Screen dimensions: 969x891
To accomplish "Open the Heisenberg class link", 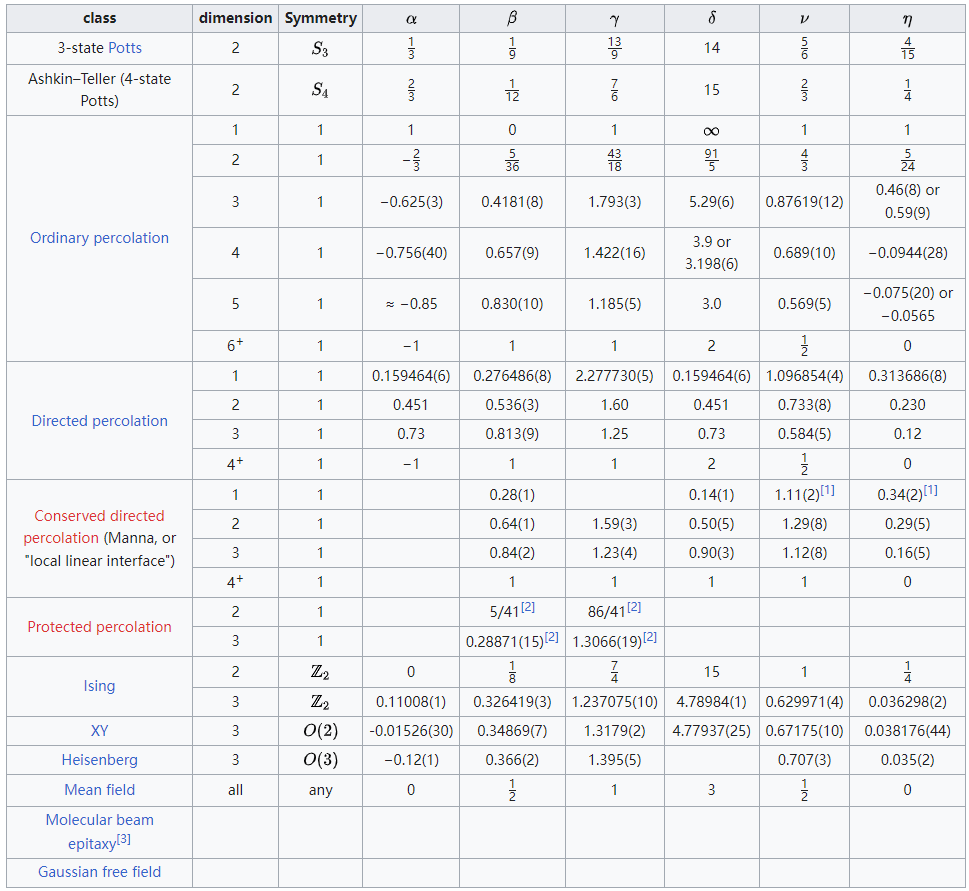I will click(99, 760).
